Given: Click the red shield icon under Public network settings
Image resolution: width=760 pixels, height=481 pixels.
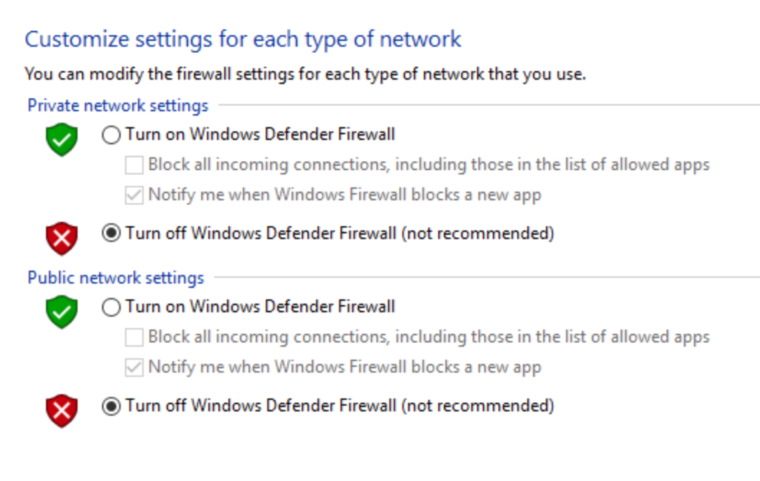Looking at the screenshot, I should click(x=62, y=410).
